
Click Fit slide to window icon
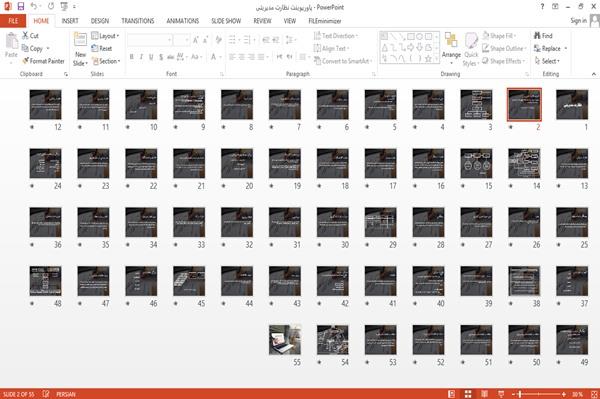pos(594,394)
